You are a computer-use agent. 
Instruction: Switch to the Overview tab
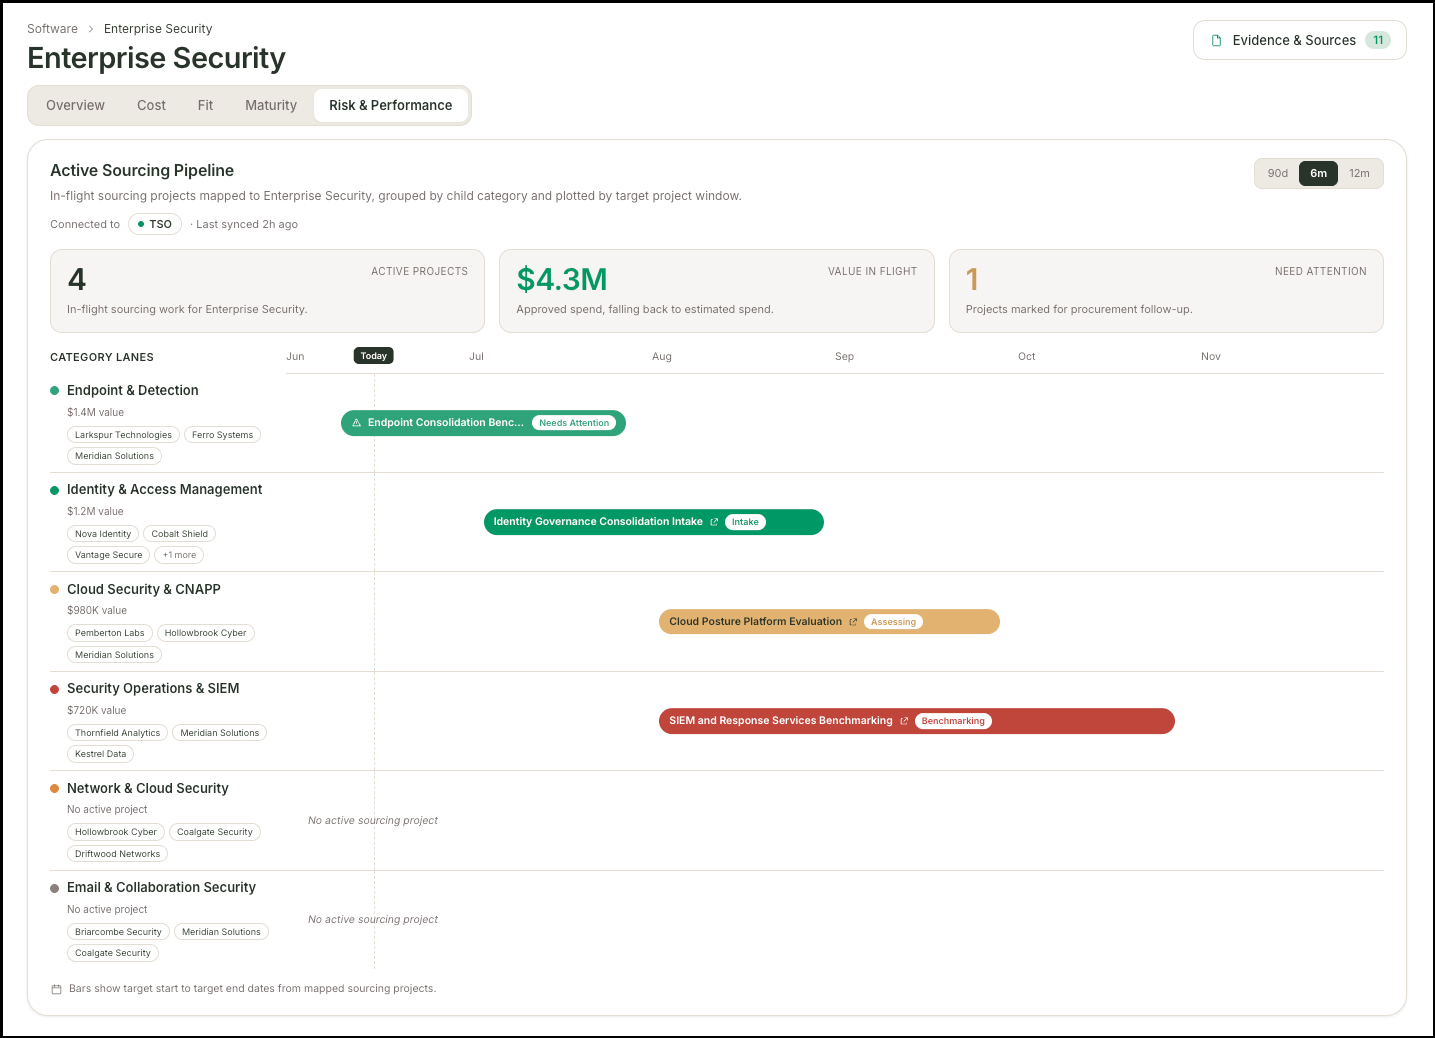(x=75, y=105)
